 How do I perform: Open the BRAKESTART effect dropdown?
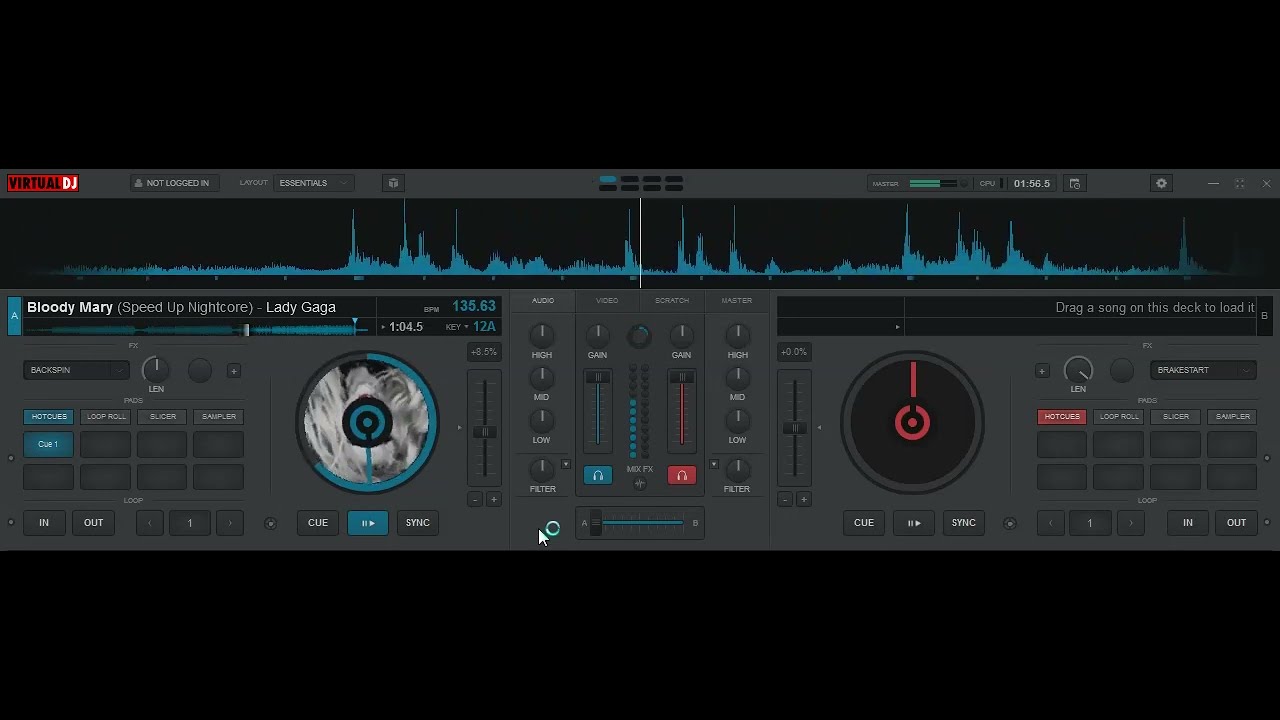[1203, 370]
